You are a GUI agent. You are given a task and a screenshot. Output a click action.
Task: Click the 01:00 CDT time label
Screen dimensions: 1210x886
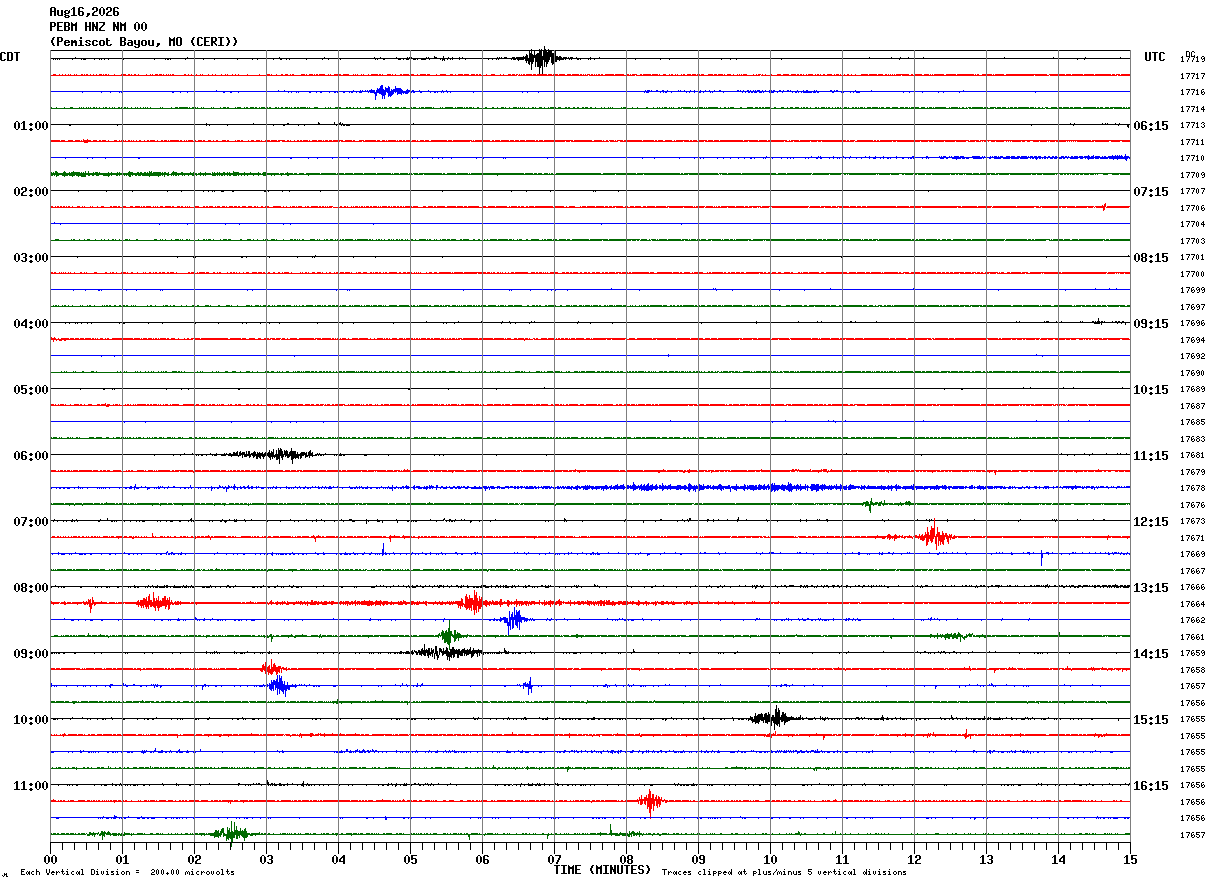pos(31,126)
